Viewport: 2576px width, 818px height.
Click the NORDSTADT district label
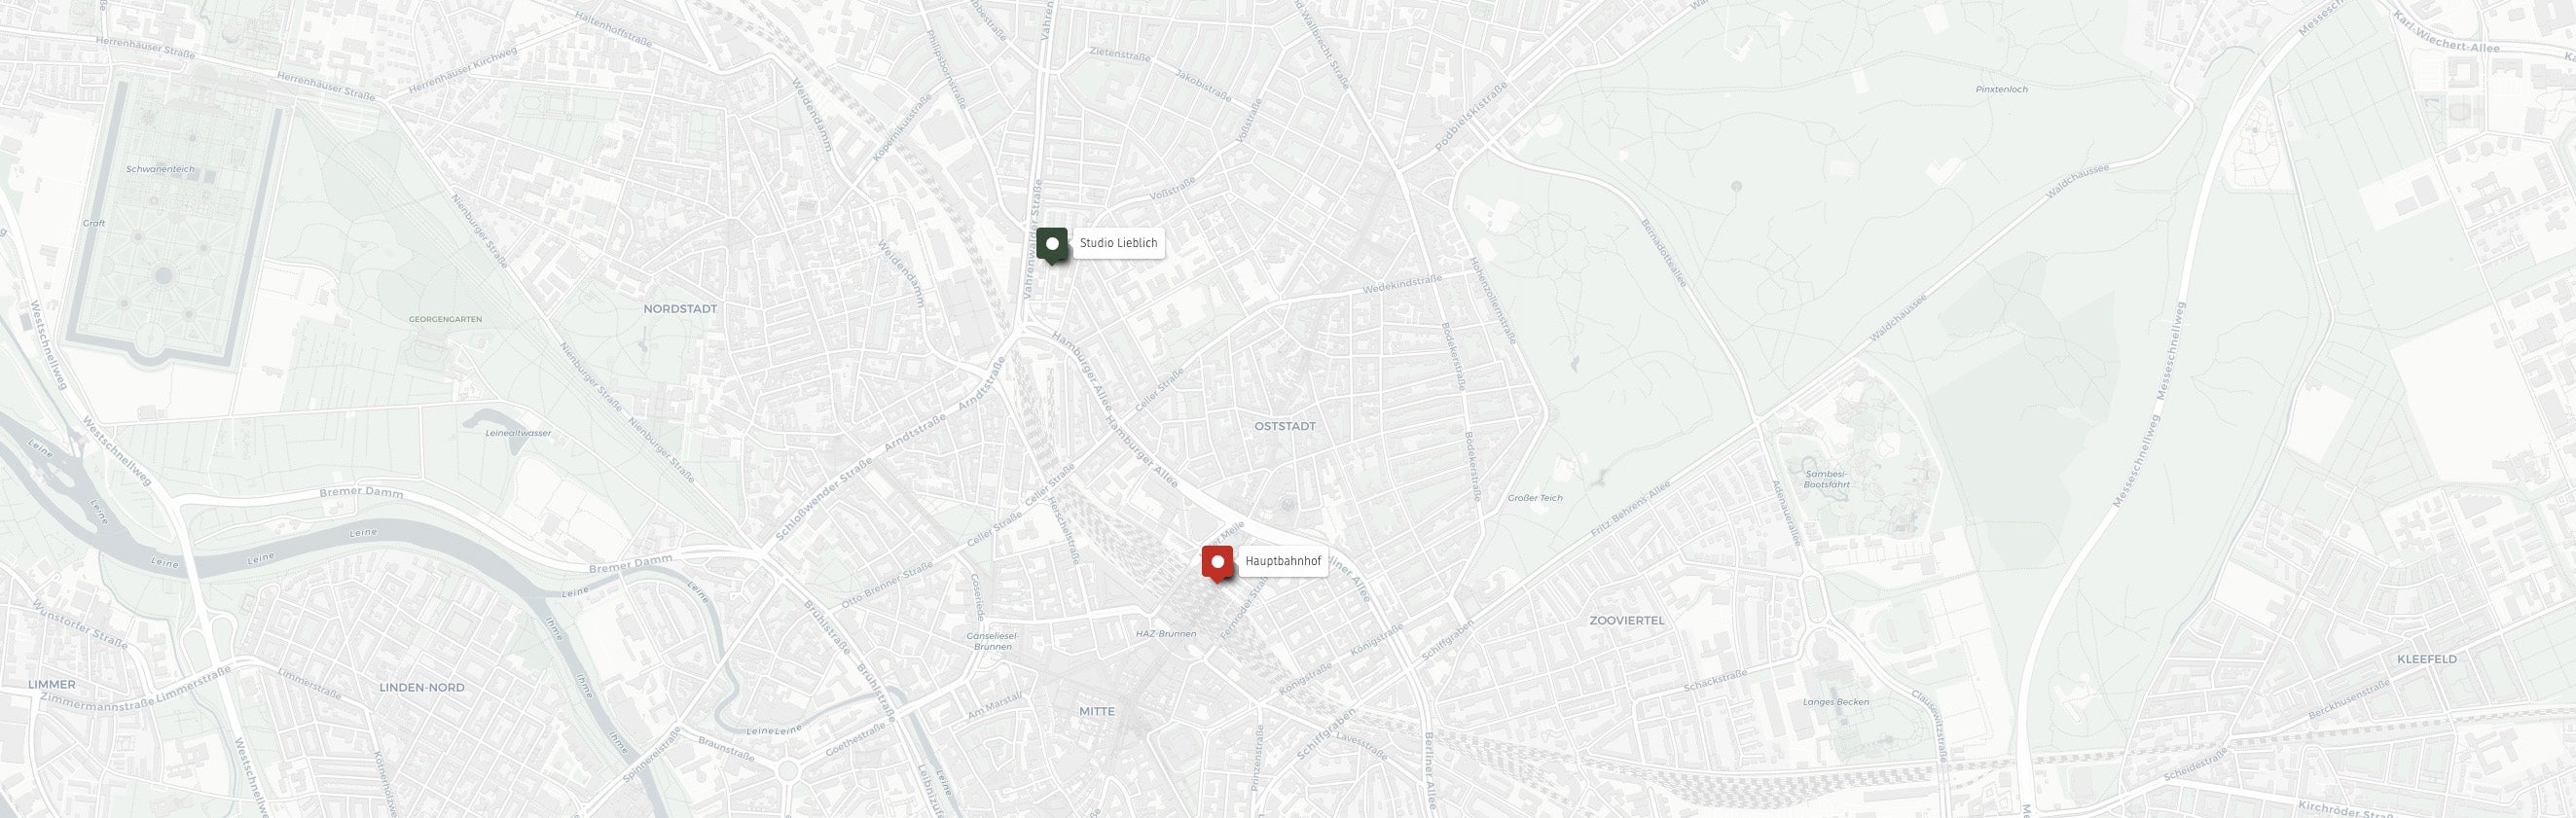(x=680, y=309)
